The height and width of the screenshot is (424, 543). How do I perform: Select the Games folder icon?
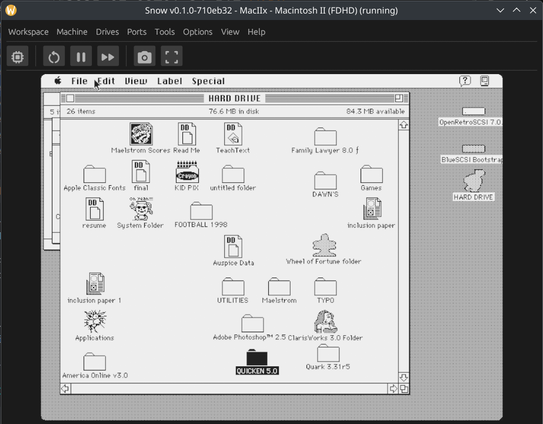(x=371, y=174)
